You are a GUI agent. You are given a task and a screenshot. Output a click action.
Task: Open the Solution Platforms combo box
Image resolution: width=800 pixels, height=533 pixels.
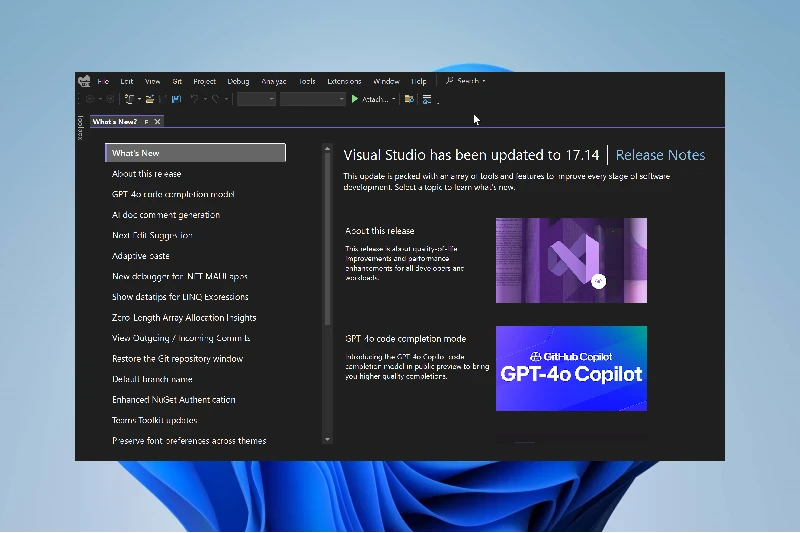[313, 99]
